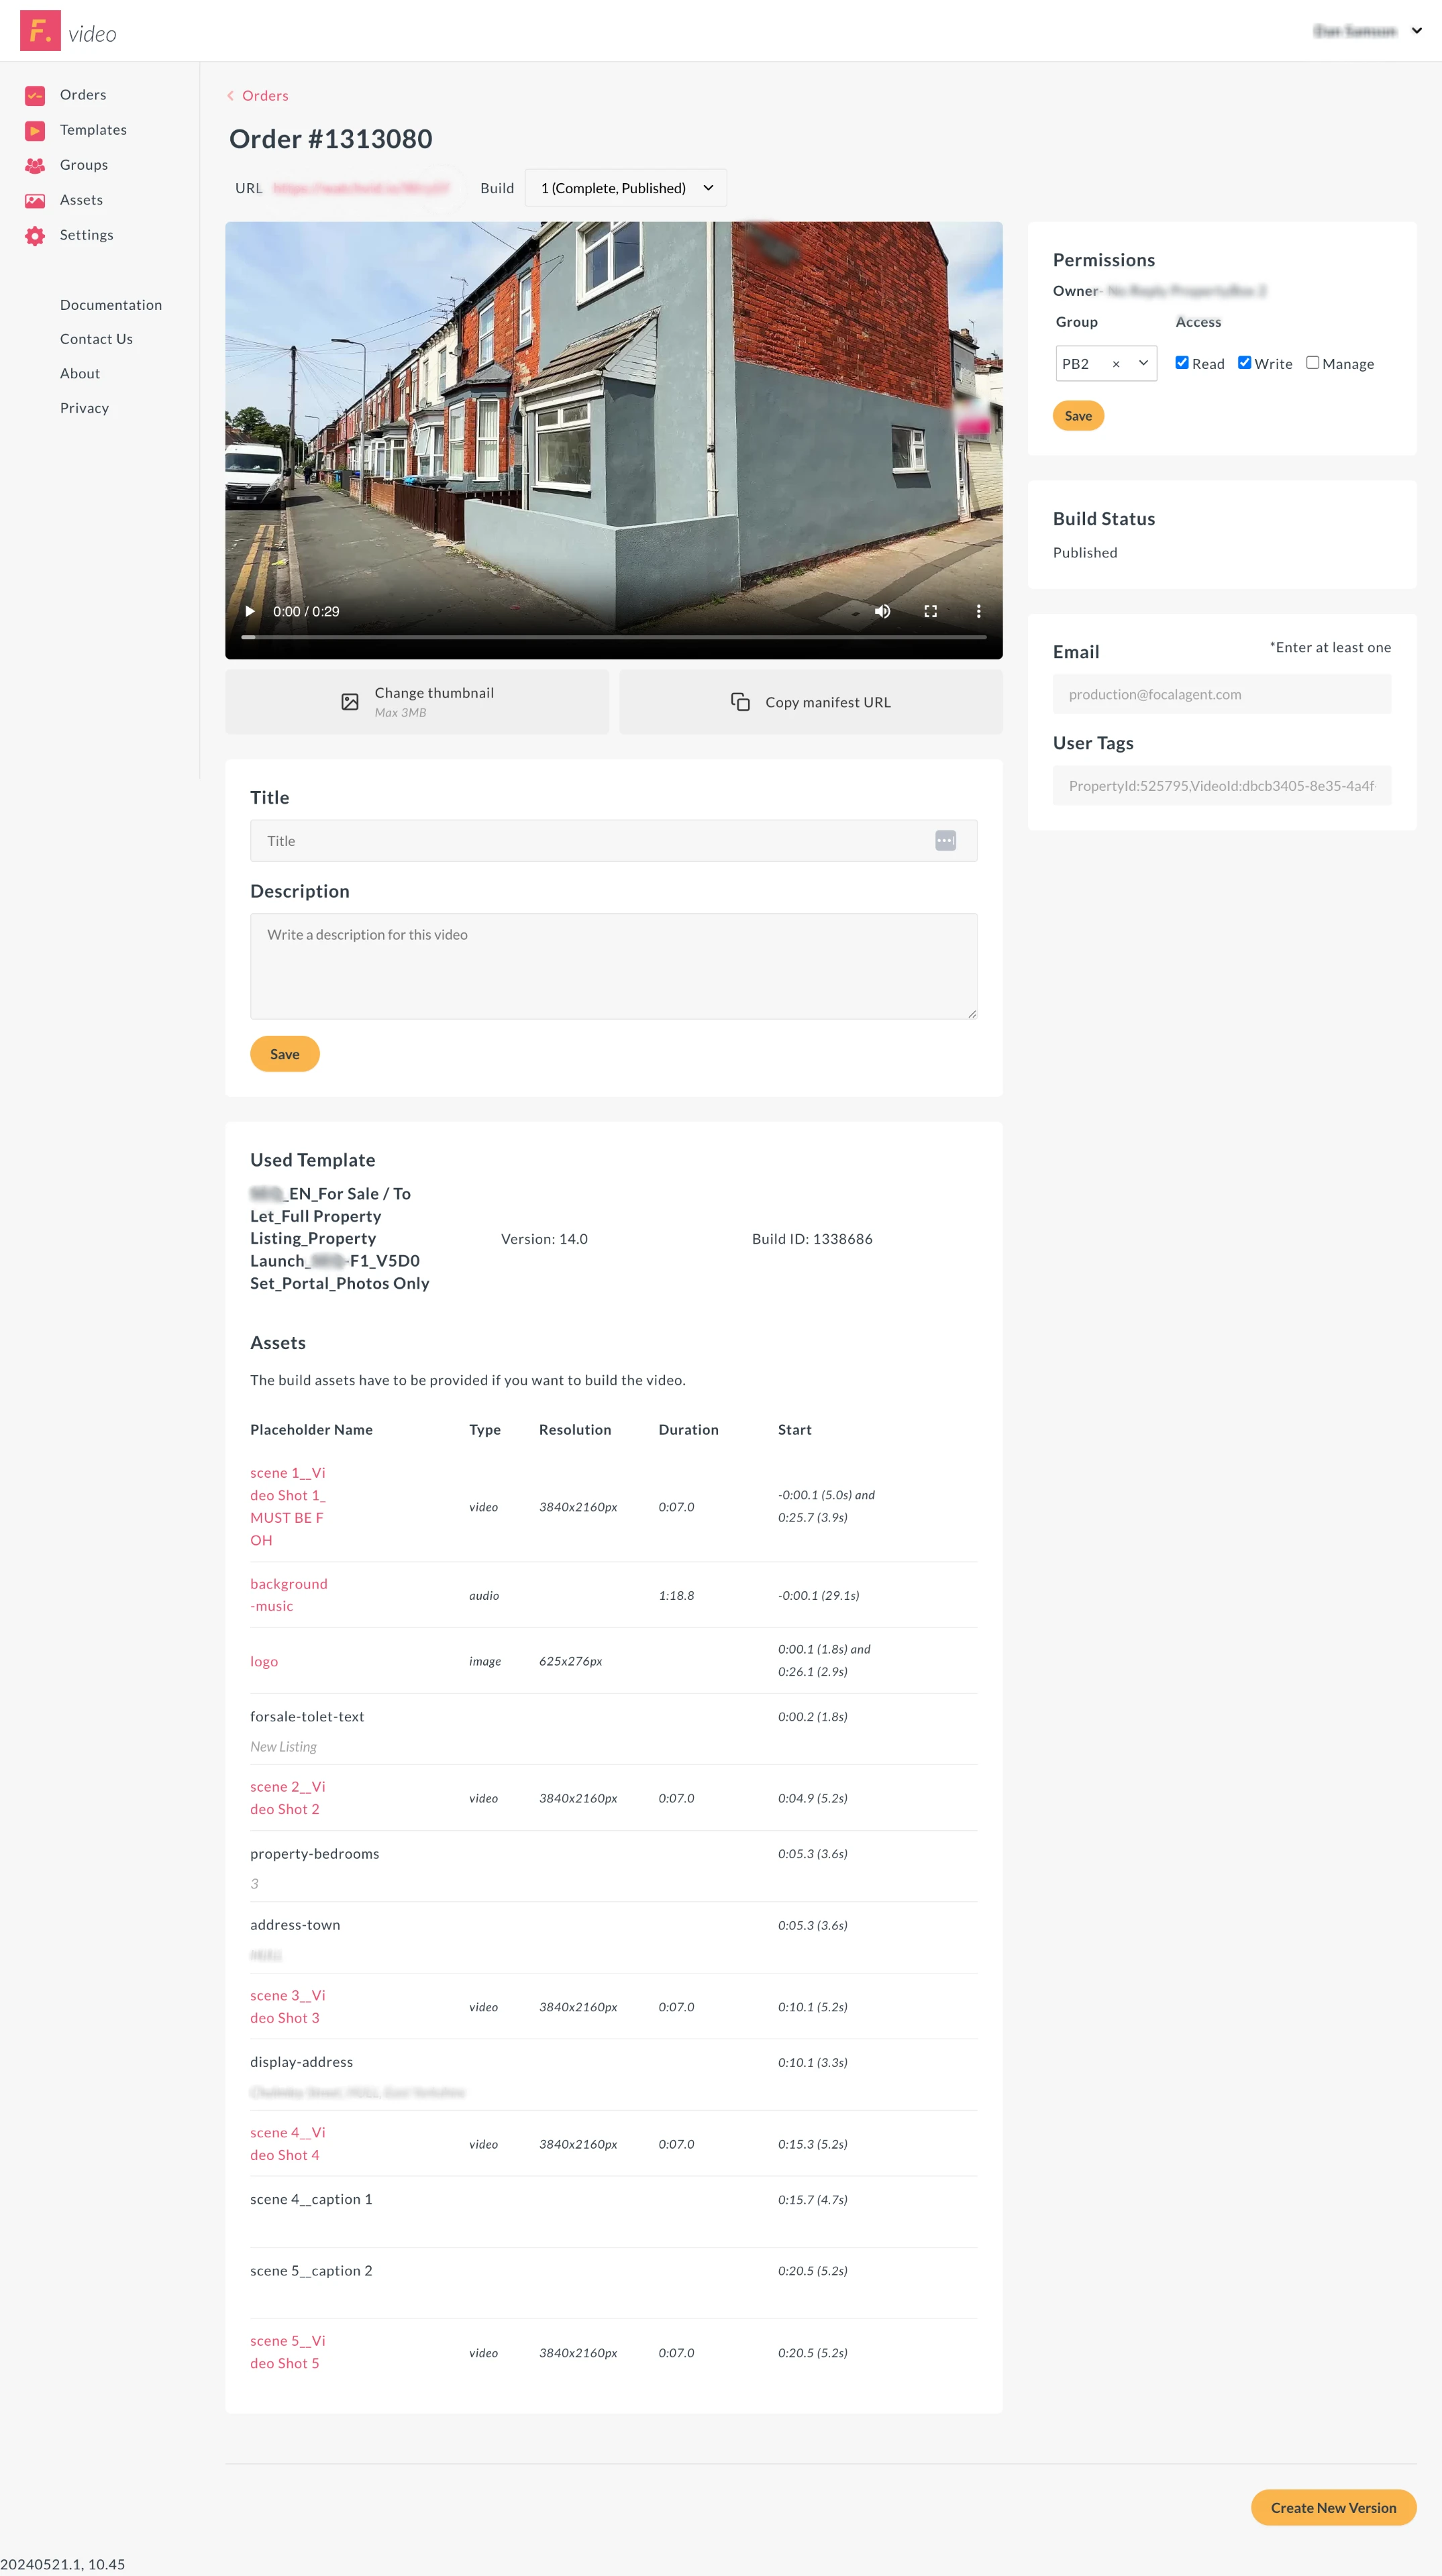The width and height of the screenshot is (1442, 2576).
Task: Expand the PB2 group dropdown arrow
Action: click(x=1143, y=363)
